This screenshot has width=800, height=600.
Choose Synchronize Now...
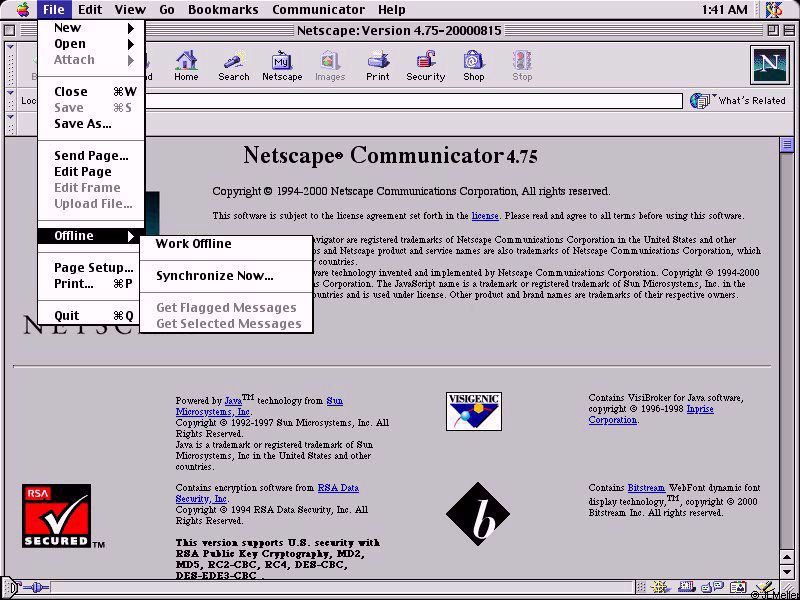tap(226, 276)
